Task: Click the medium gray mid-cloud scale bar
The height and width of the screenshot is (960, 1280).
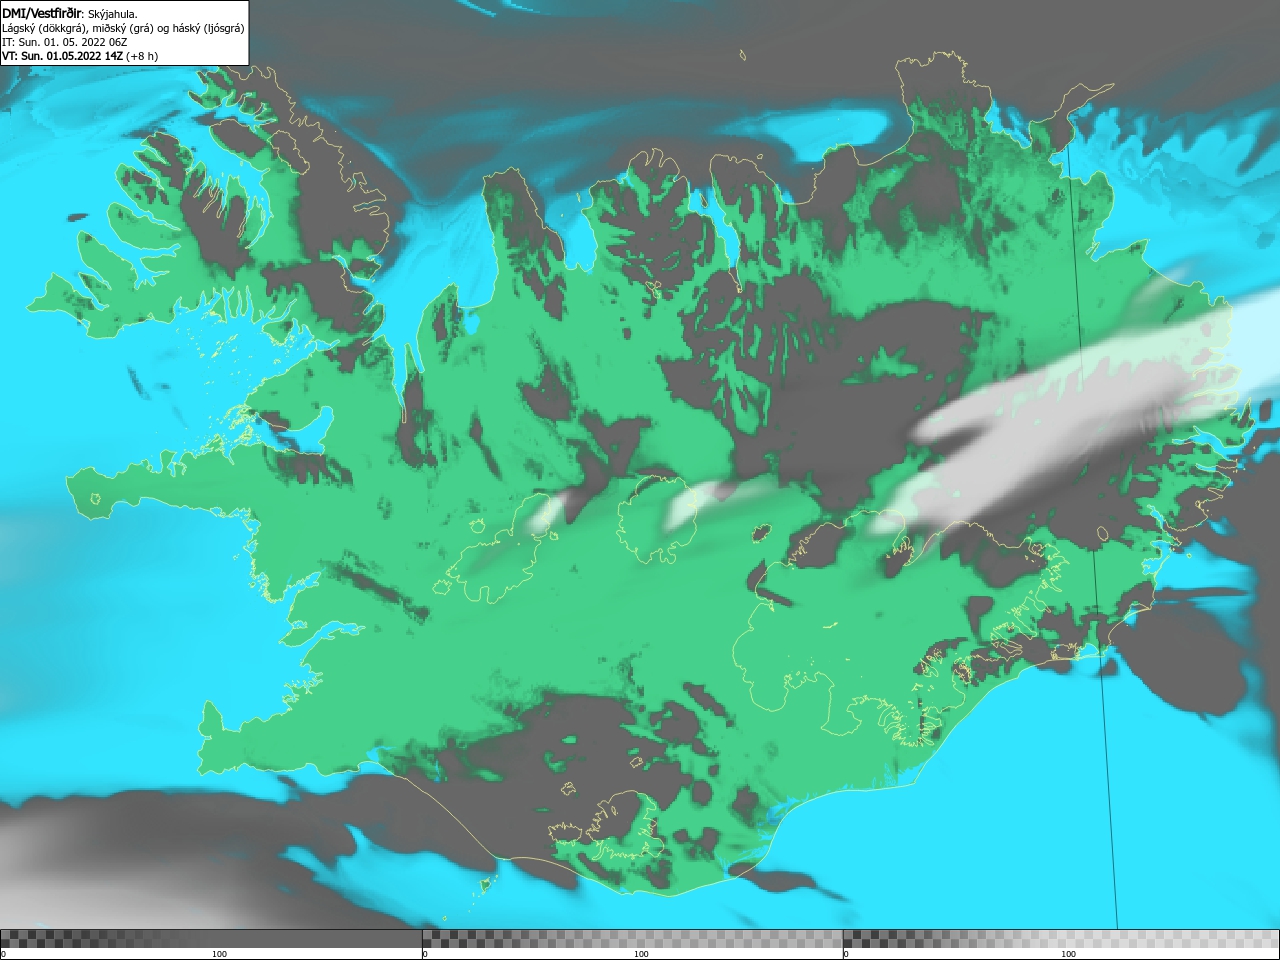Action: tap(633, 939)
